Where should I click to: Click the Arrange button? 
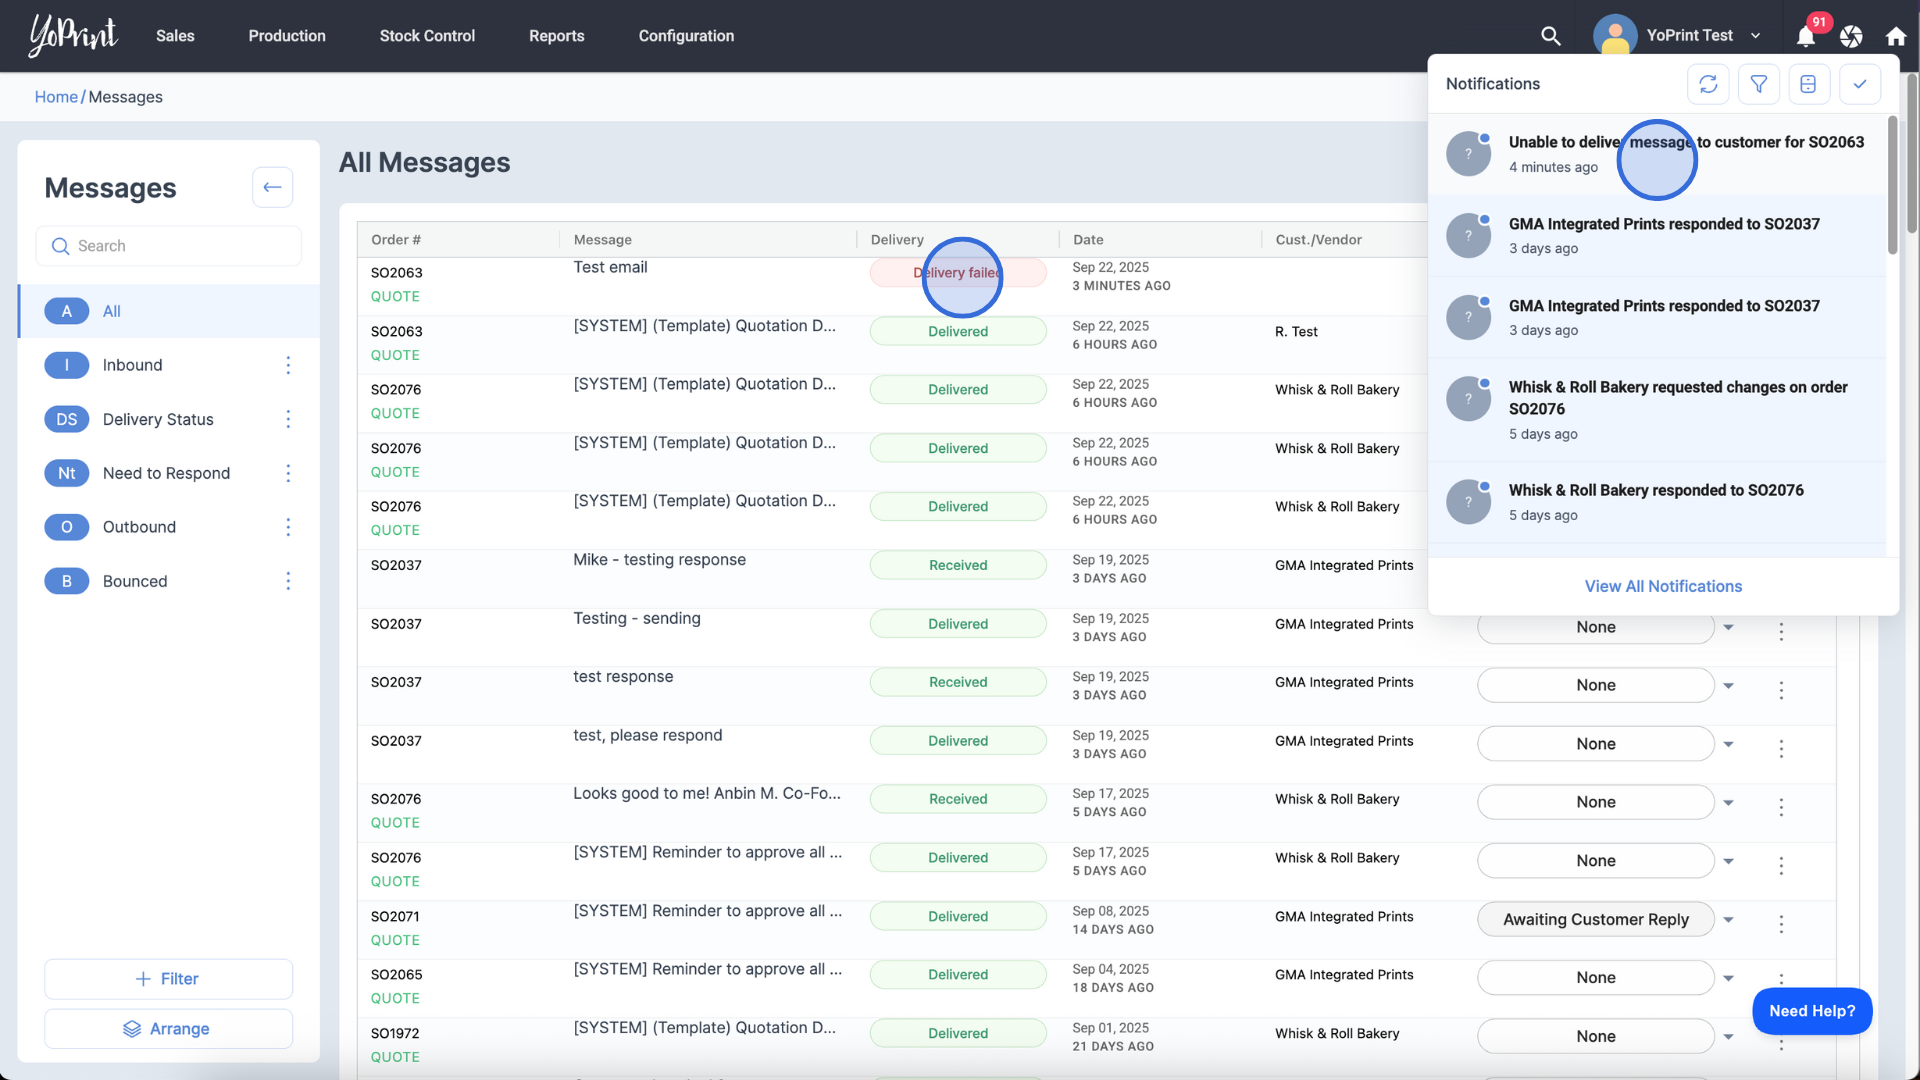(x=168, y=1029)
